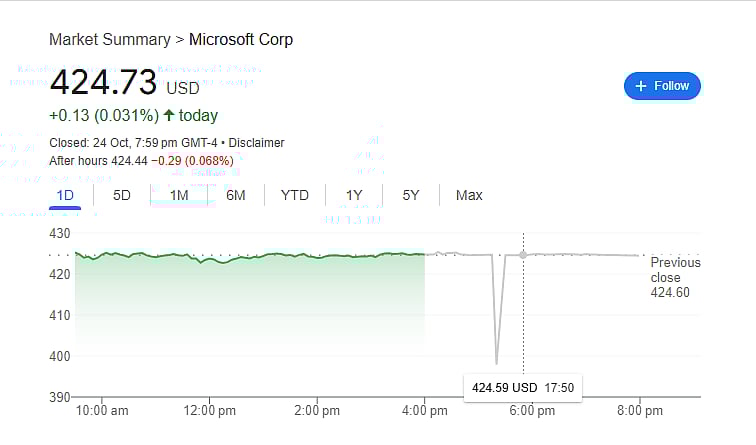Click the Previous close 424.60 label
756x445 pixels.
(675, 277)
